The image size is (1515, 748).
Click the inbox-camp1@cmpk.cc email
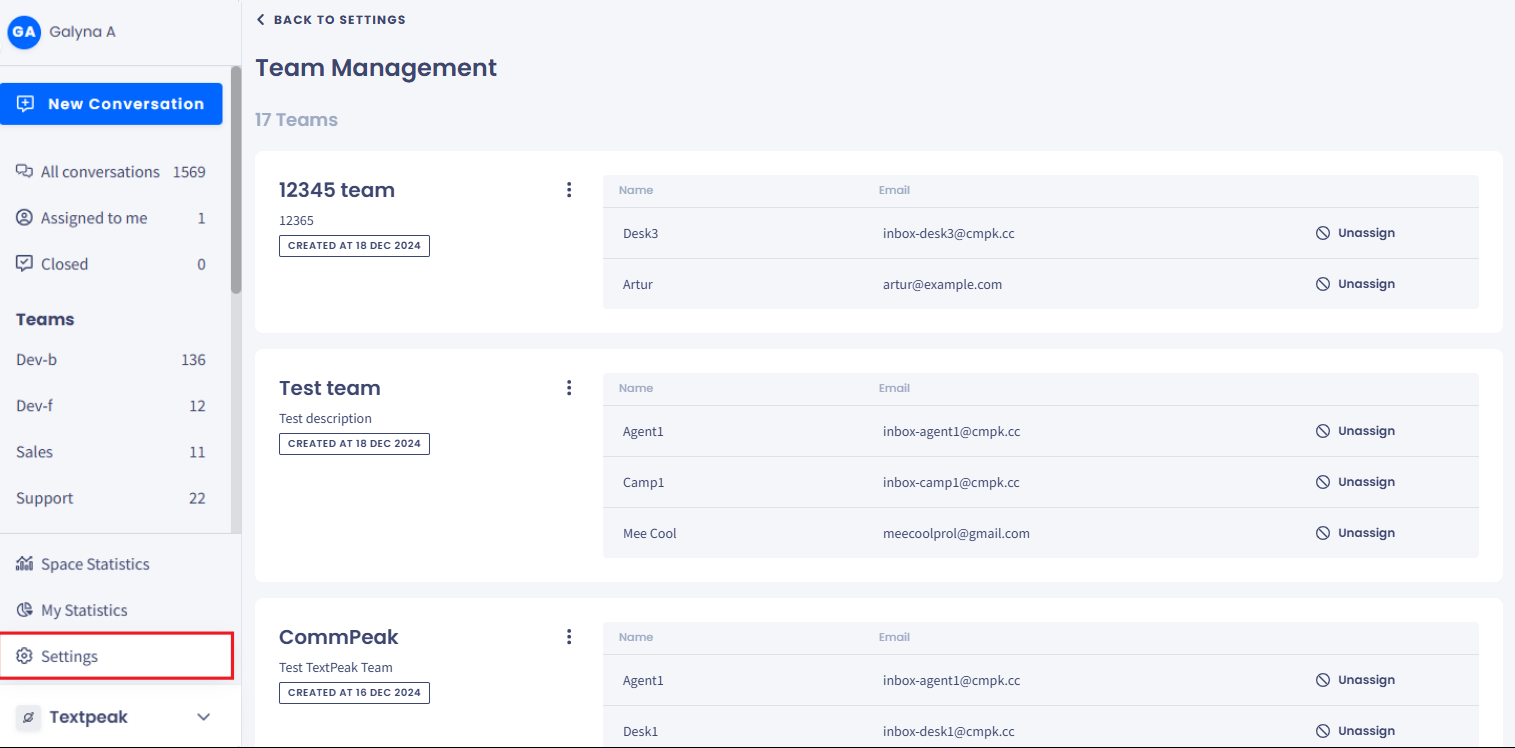click(x=951, y=482)
